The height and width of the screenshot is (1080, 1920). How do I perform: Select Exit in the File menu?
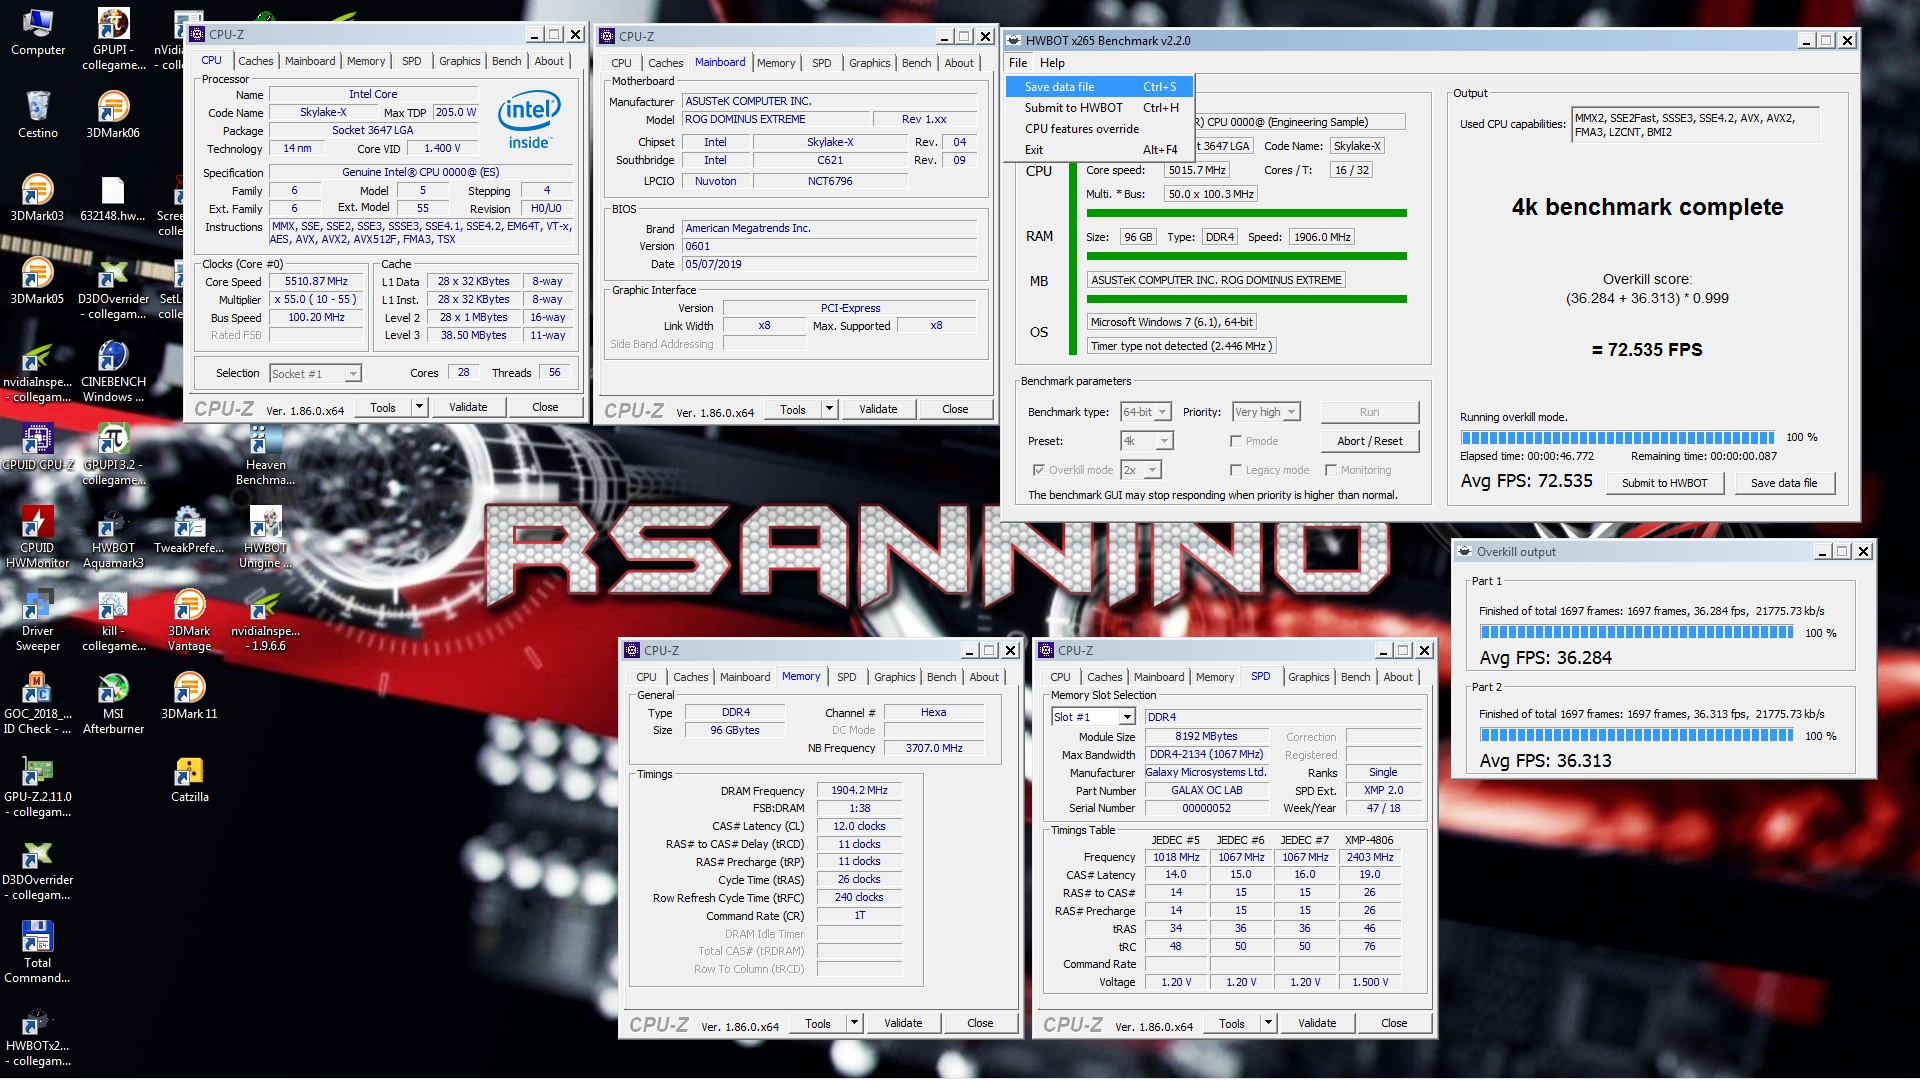coord(1099,150)
